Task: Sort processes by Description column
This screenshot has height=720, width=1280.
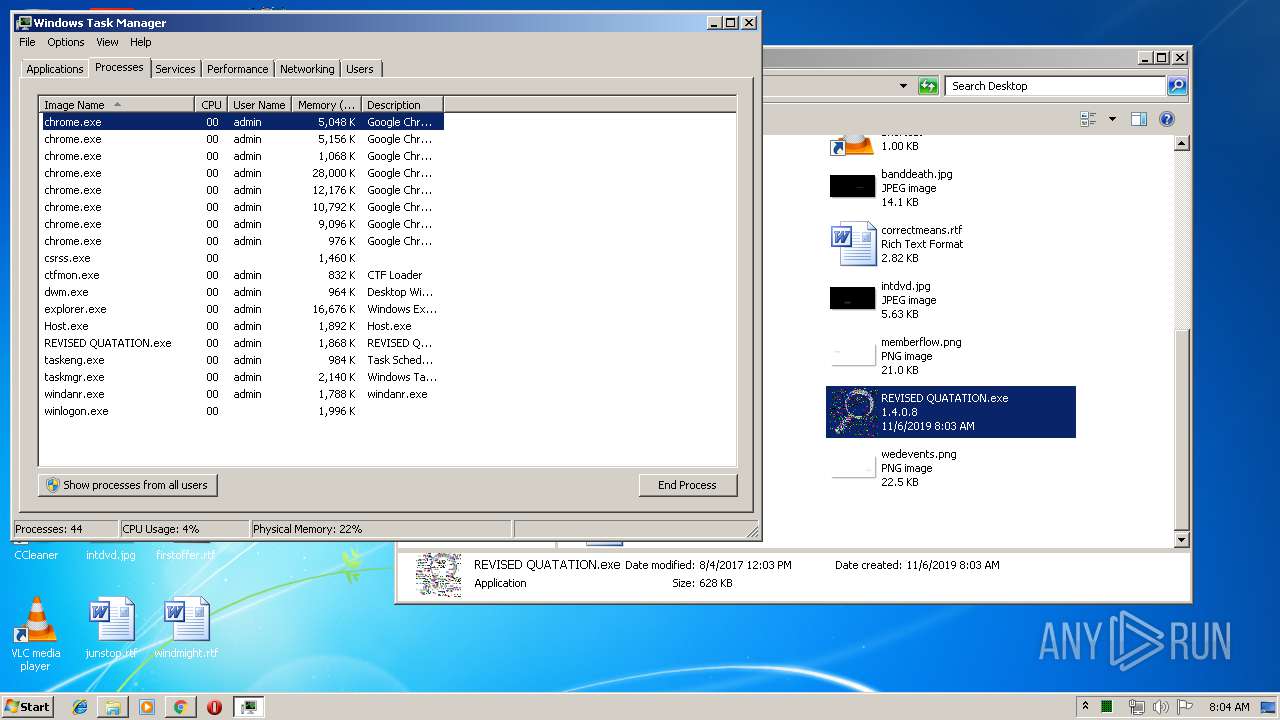Action: pyautogui.click(x=402, y=104)
